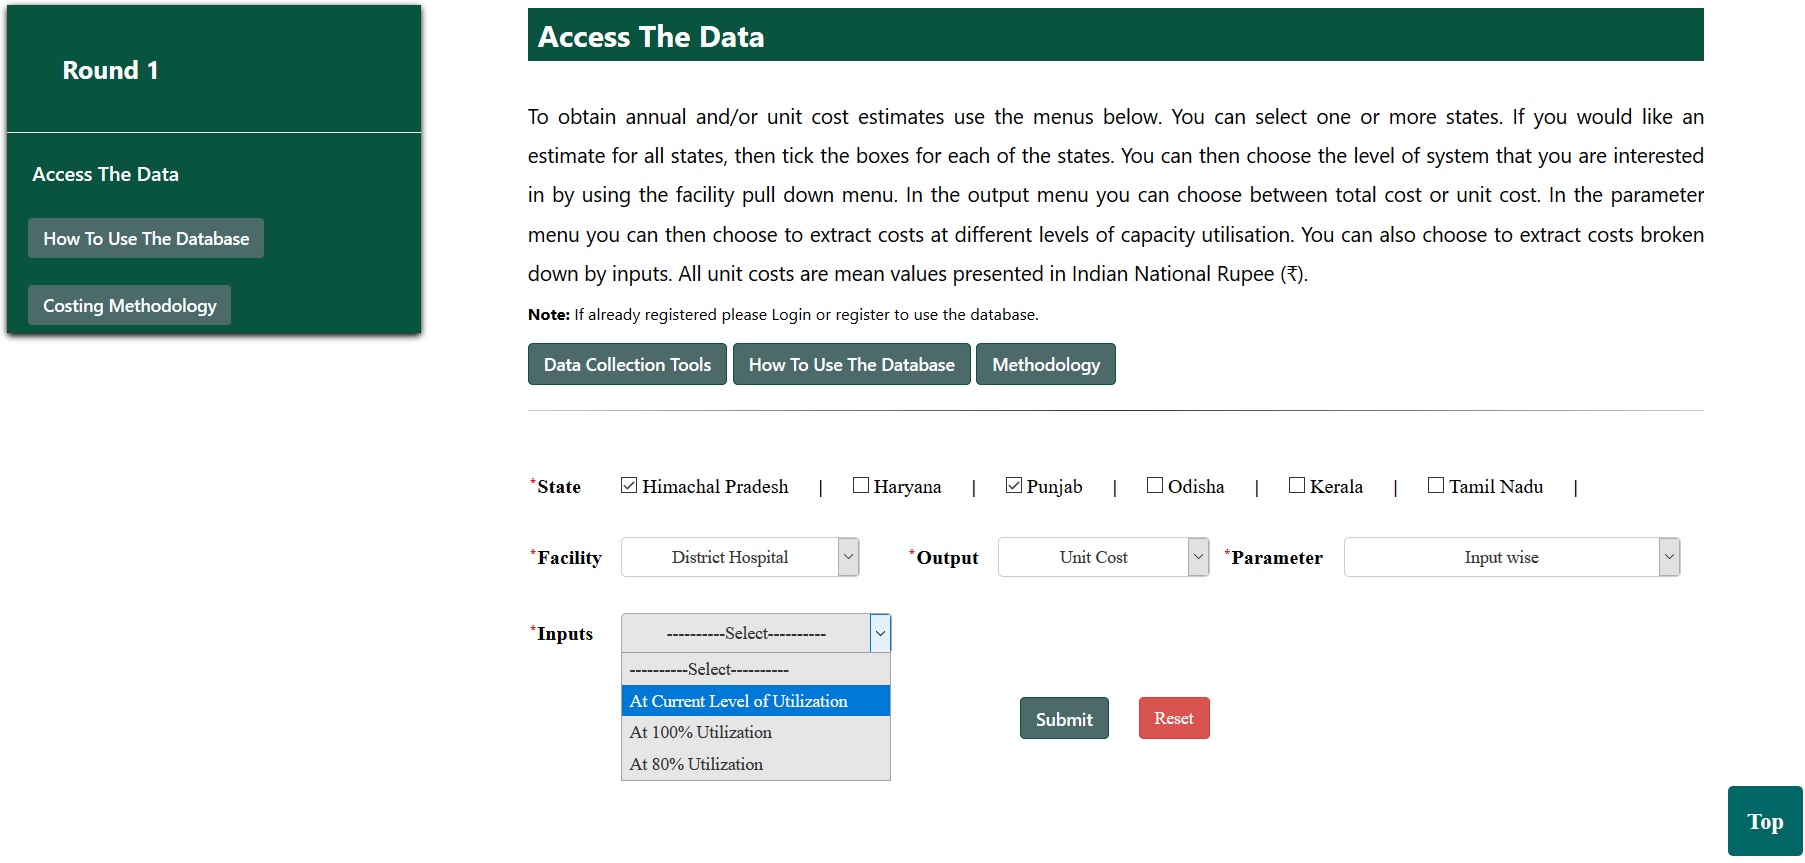Image resolution: width=1805 pixels, height=863 pixels.
Task: Select the Kerala state checkbox
Action: click(x=1297, y=486)
